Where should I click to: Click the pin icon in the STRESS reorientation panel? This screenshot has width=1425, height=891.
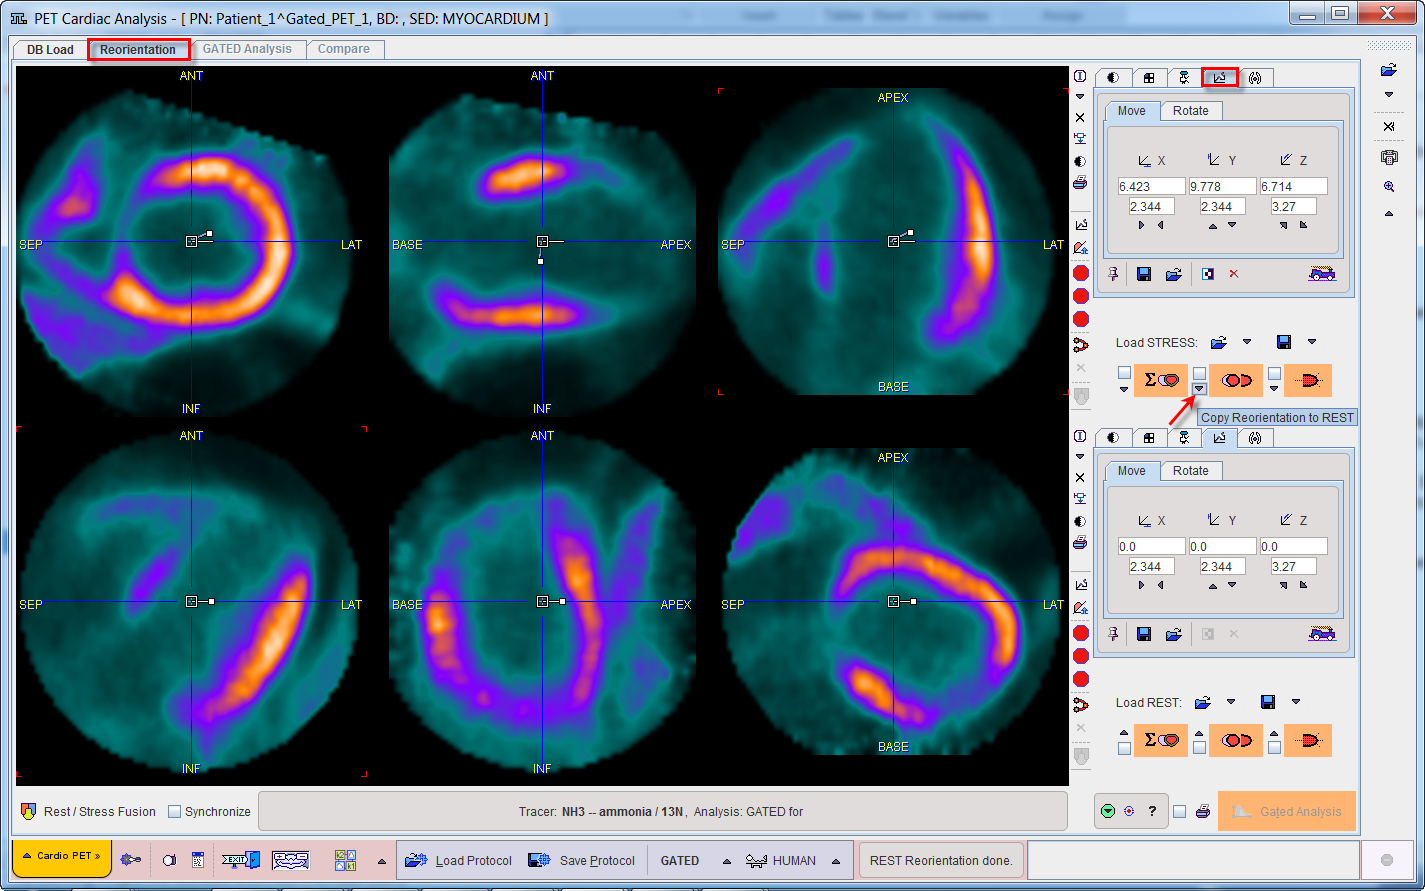click(x=1113, y=274)
